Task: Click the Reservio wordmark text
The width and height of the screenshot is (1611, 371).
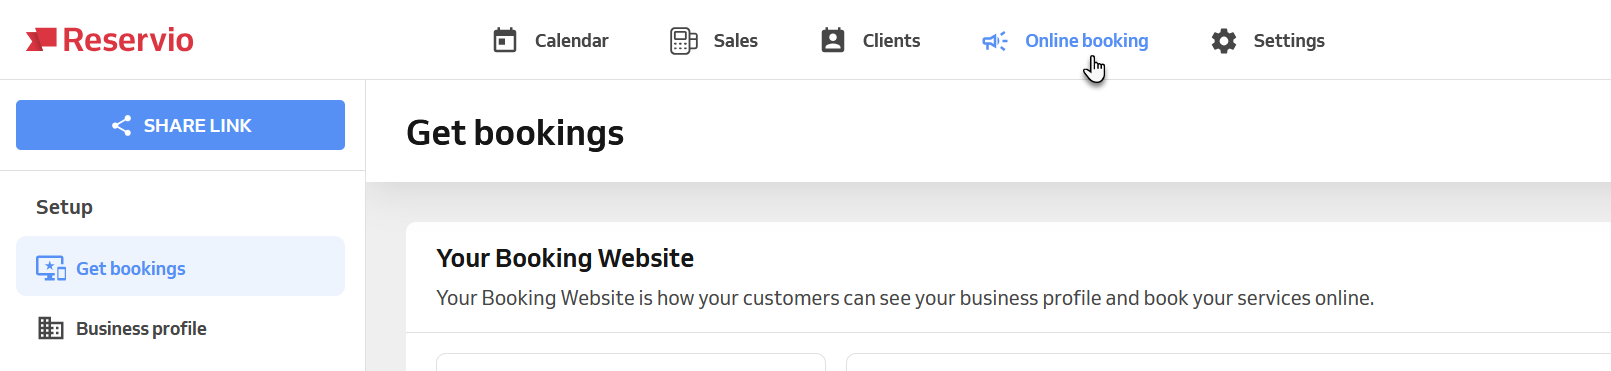Action: 128,40
